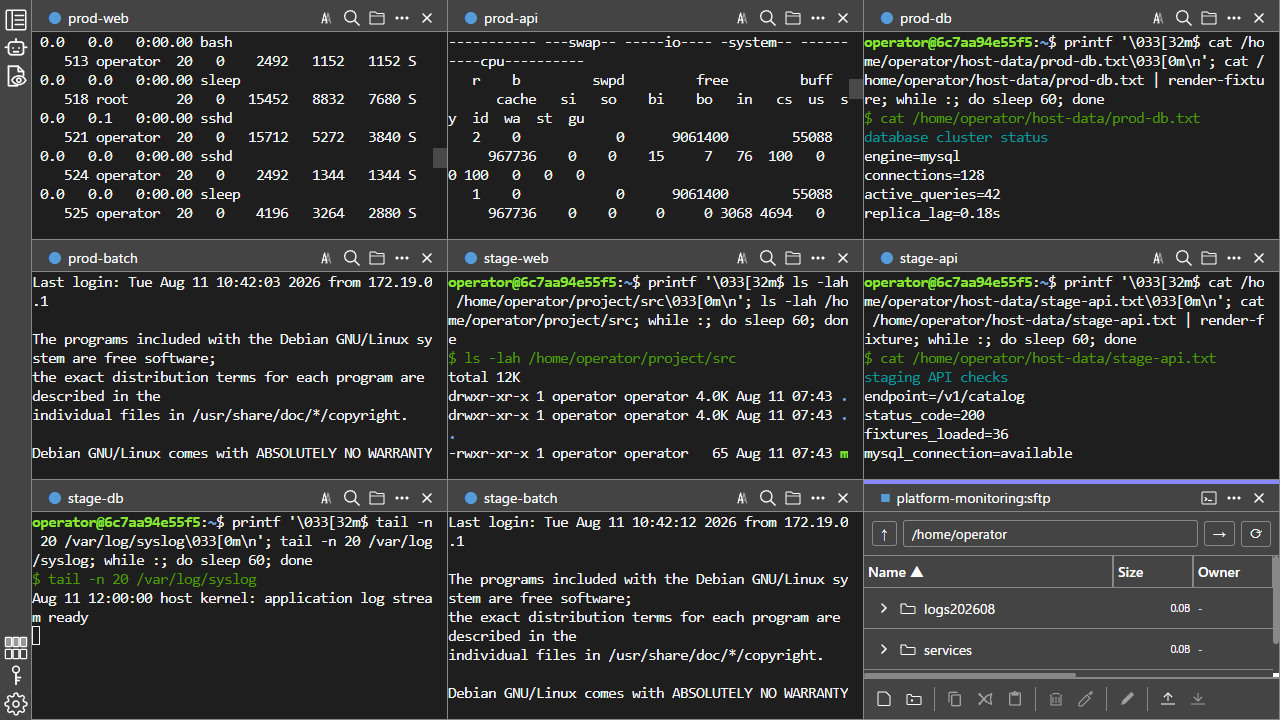The image size is (1280, 720).
Task: Sort SFTP files by Size column
Action: (1153, 572)
